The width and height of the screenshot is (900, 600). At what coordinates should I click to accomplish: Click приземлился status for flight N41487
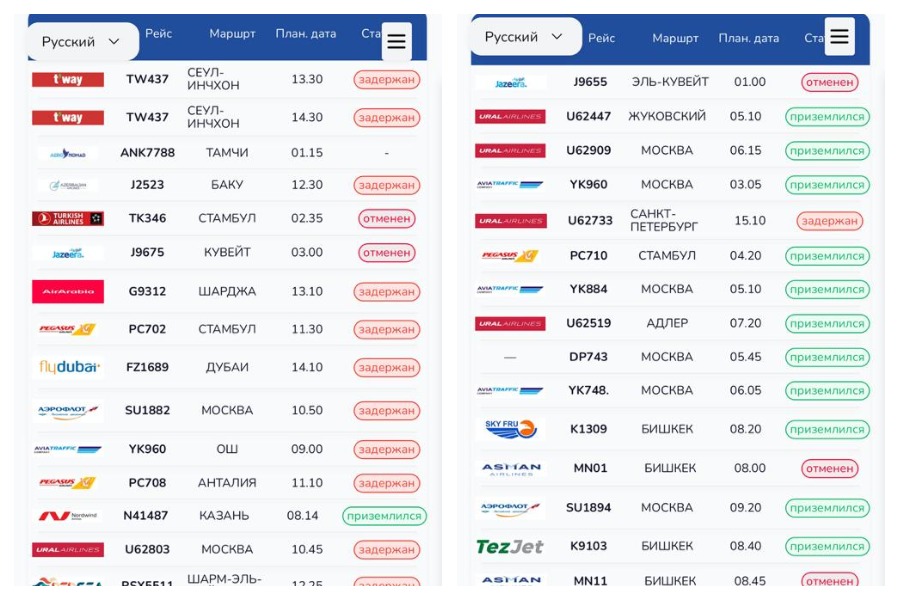click(384, 516)
